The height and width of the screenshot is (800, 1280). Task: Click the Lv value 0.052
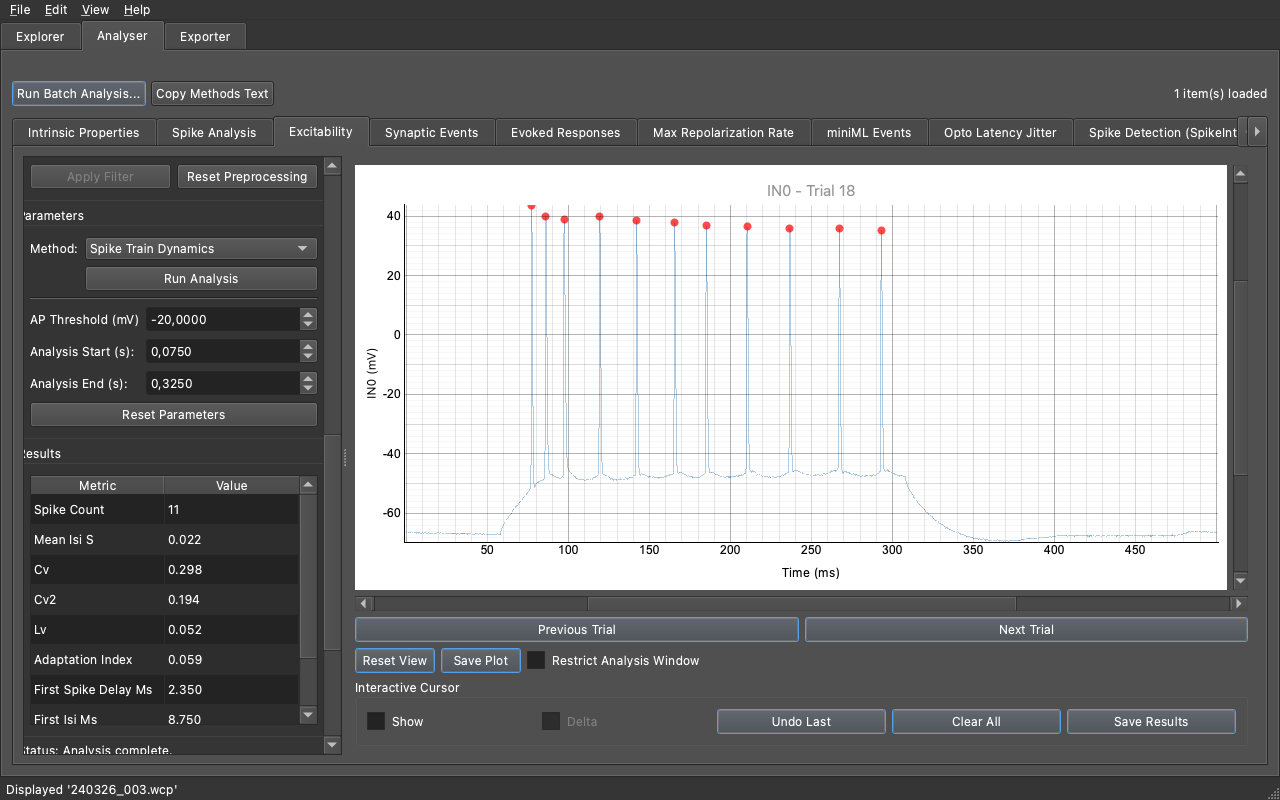184,629
